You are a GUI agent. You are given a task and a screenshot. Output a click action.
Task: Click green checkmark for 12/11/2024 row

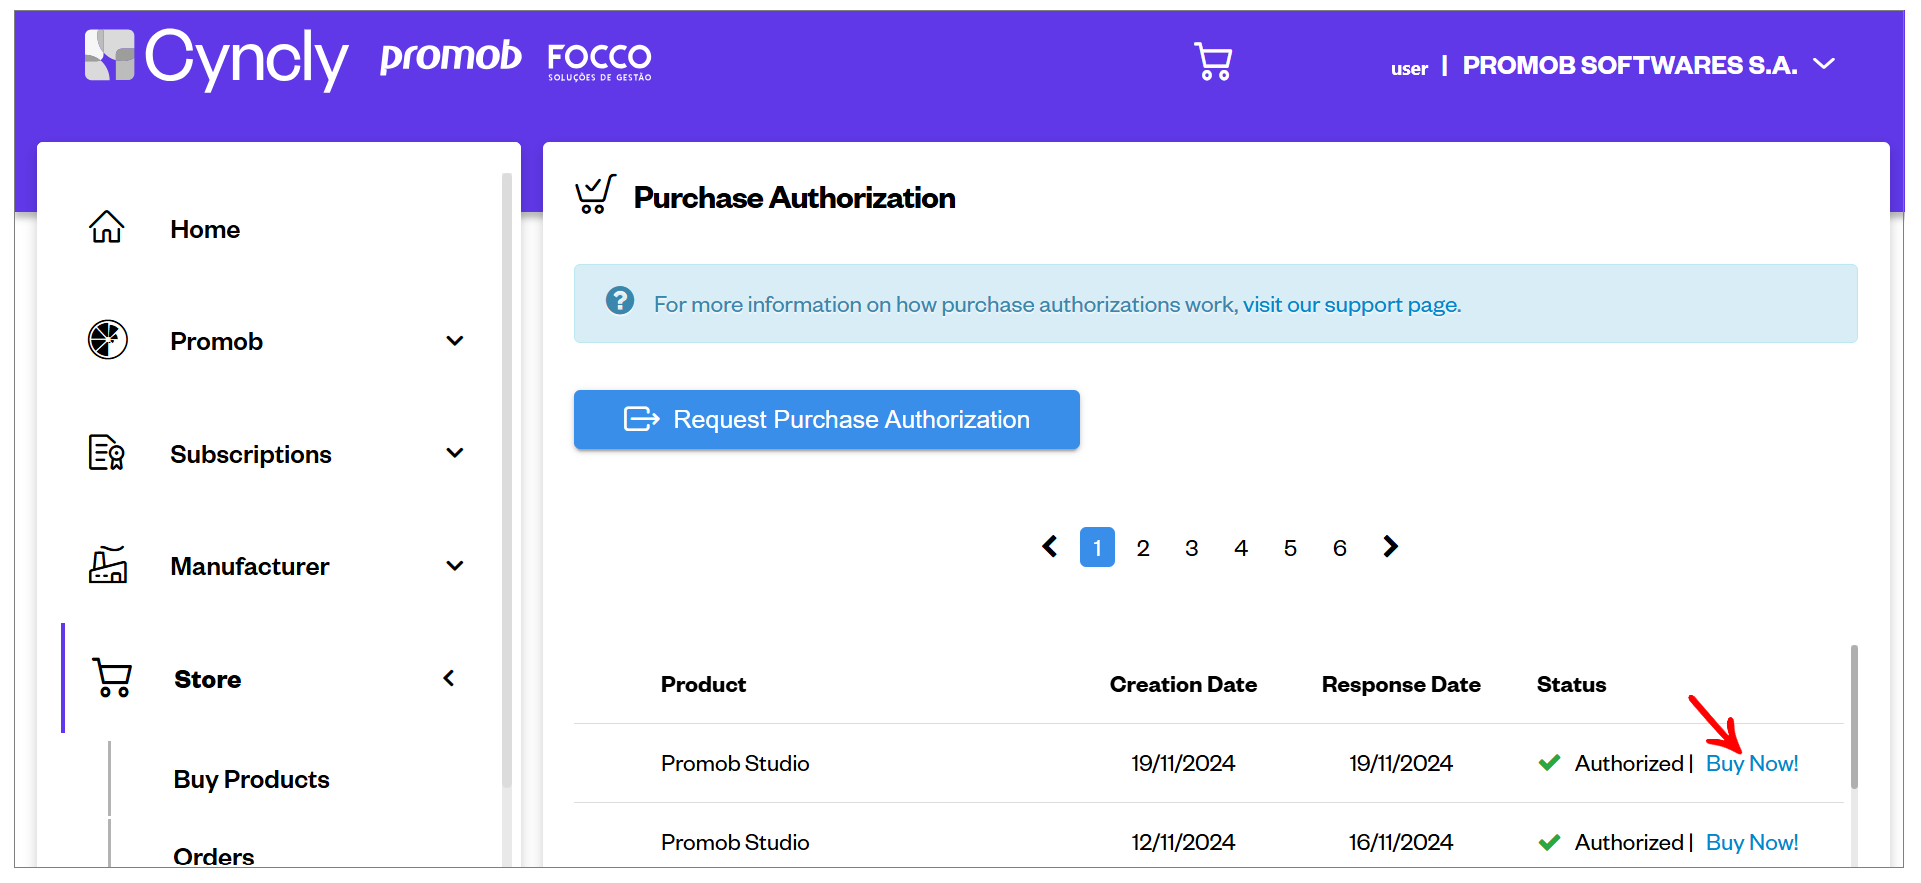coord(1550,842)
